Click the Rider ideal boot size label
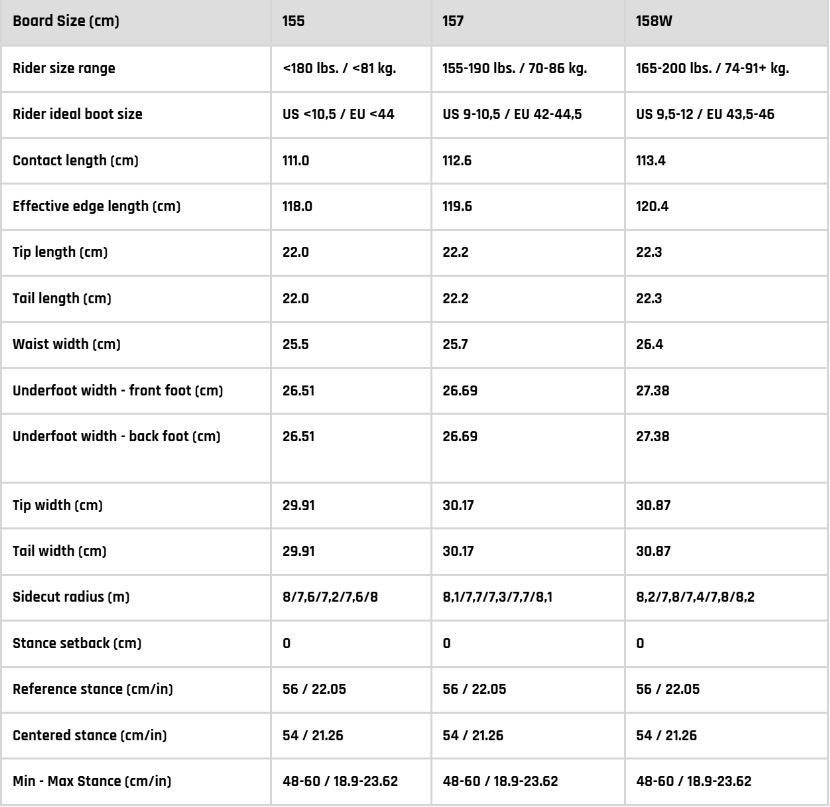Screen dimensions: 830x807 tap(77, 114)
